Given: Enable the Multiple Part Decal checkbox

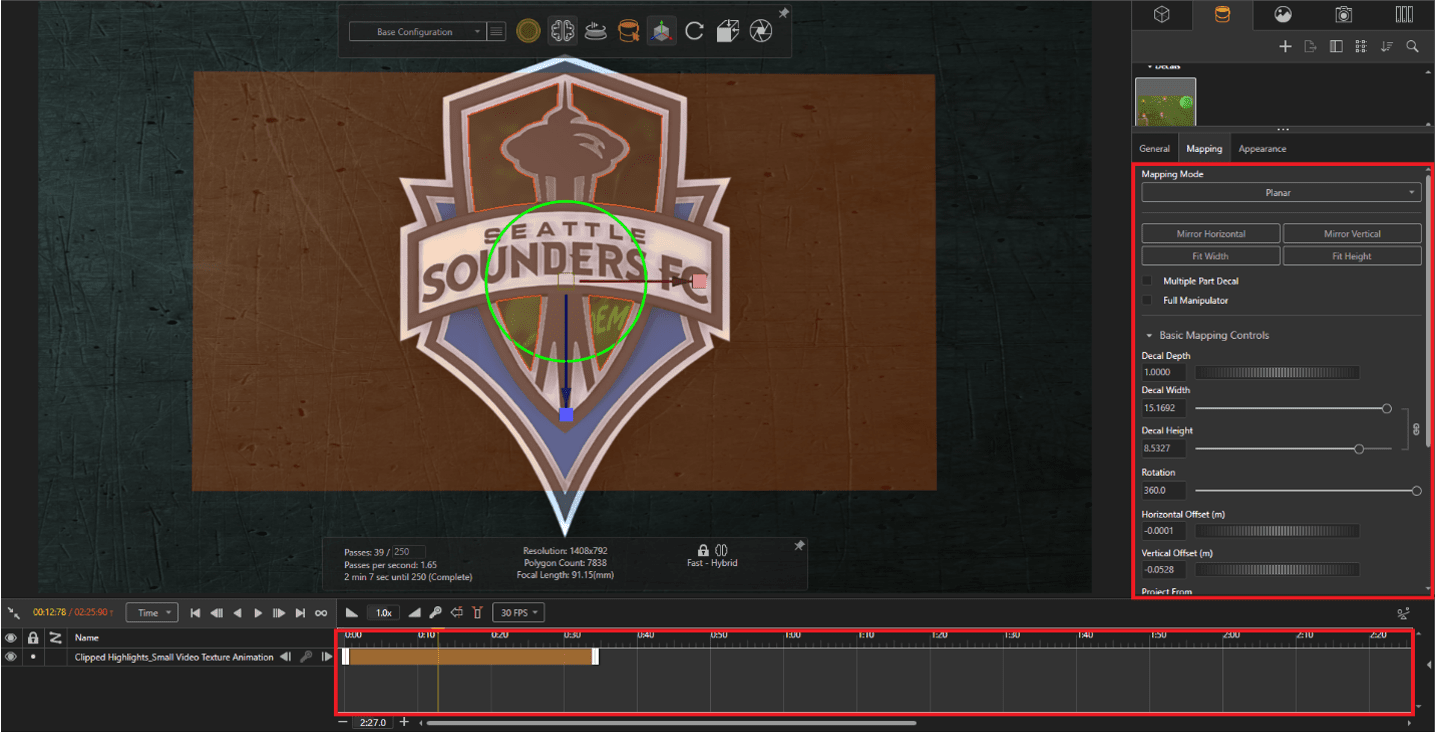Looking at the screenshot, I should coord(1147,281).
